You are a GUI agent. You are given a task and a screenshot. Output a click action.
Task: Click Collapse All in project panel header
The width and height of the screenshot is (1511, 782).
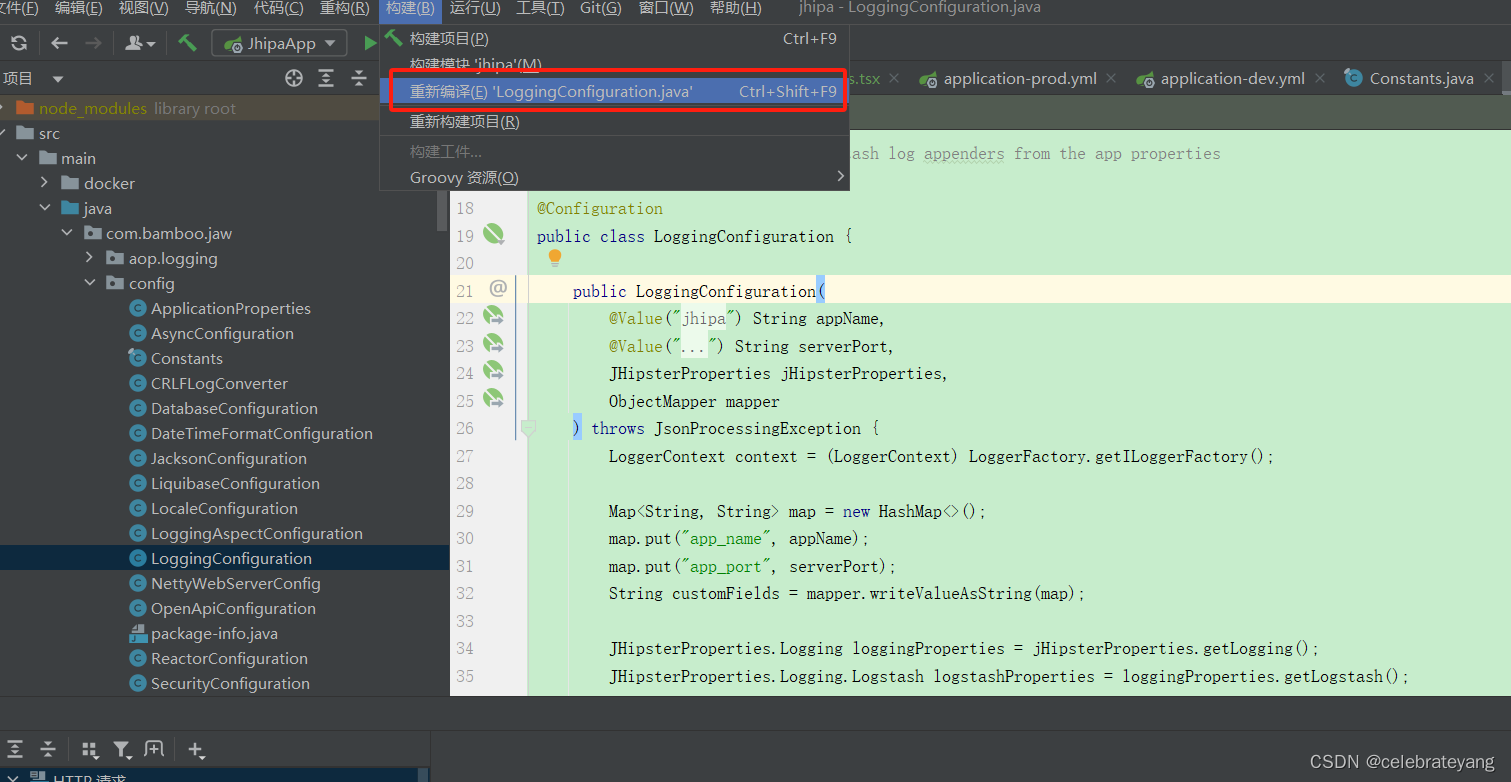click(359, 78)
